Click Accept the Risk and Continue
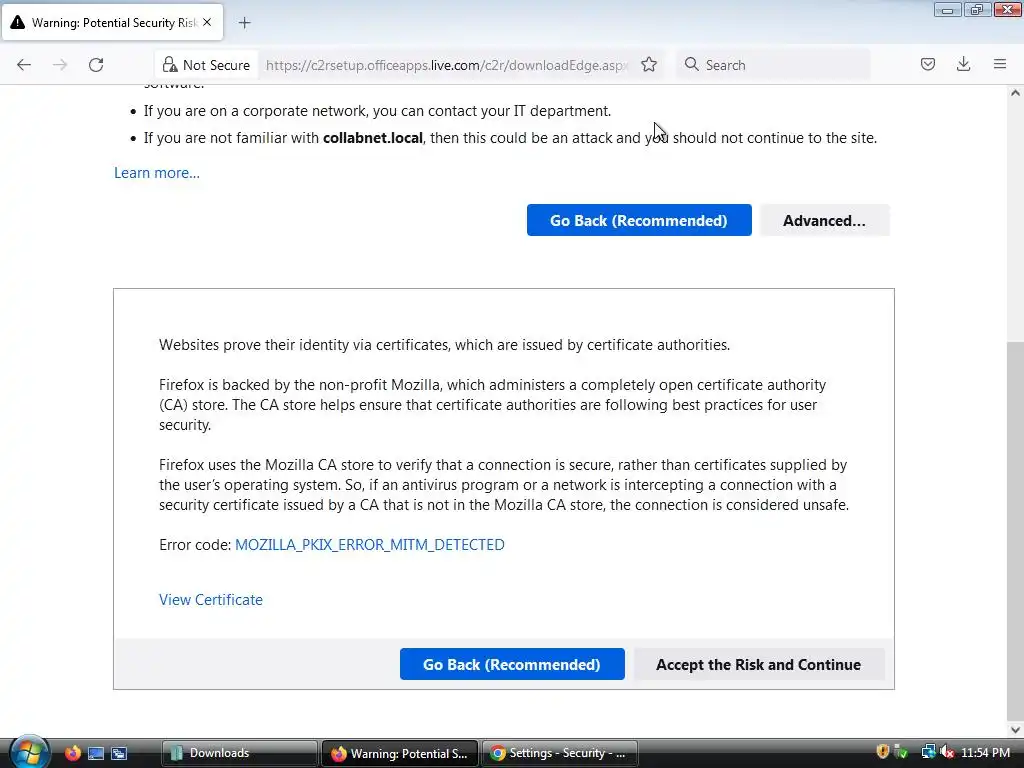 pos(758,664)
